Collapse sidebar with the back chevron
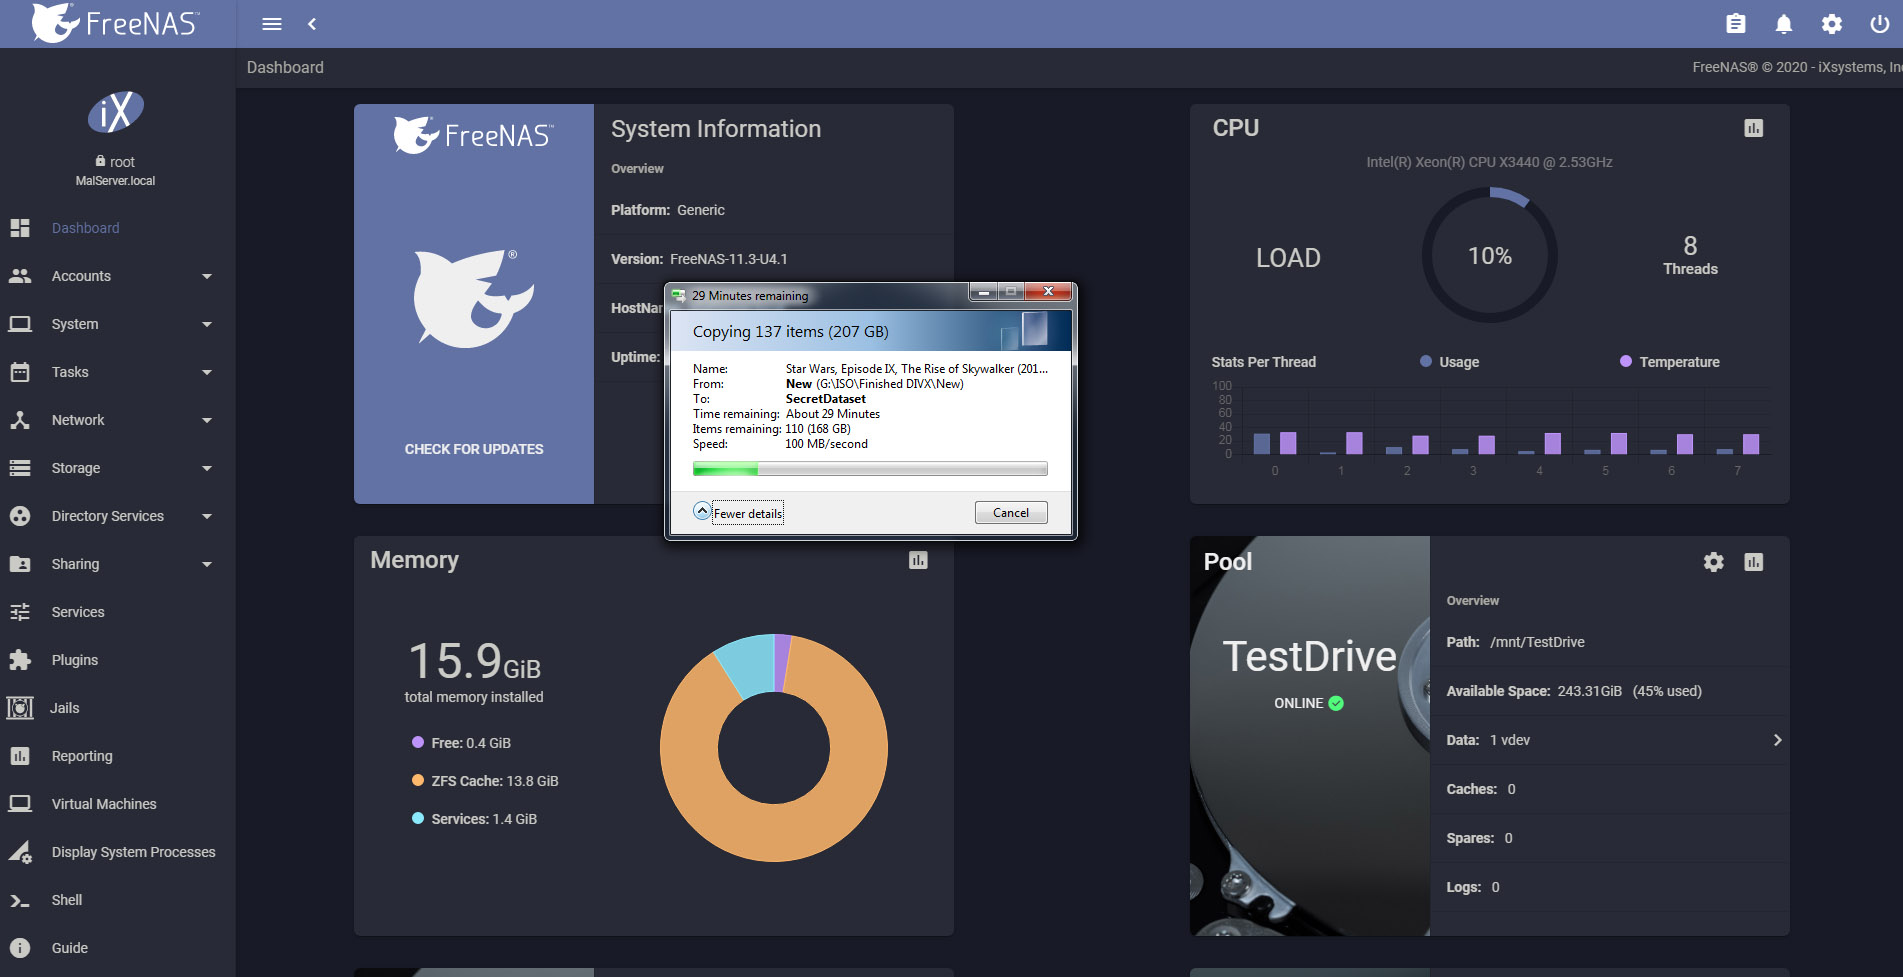Image resolution: width=1903 pixels, height=977 pixels. coord(312,24)
